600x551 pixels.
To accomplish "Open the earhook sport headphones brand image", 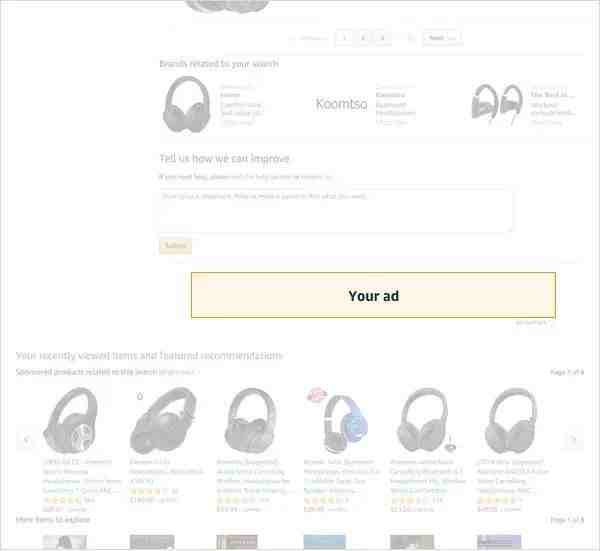I will (x=497, y=104).
